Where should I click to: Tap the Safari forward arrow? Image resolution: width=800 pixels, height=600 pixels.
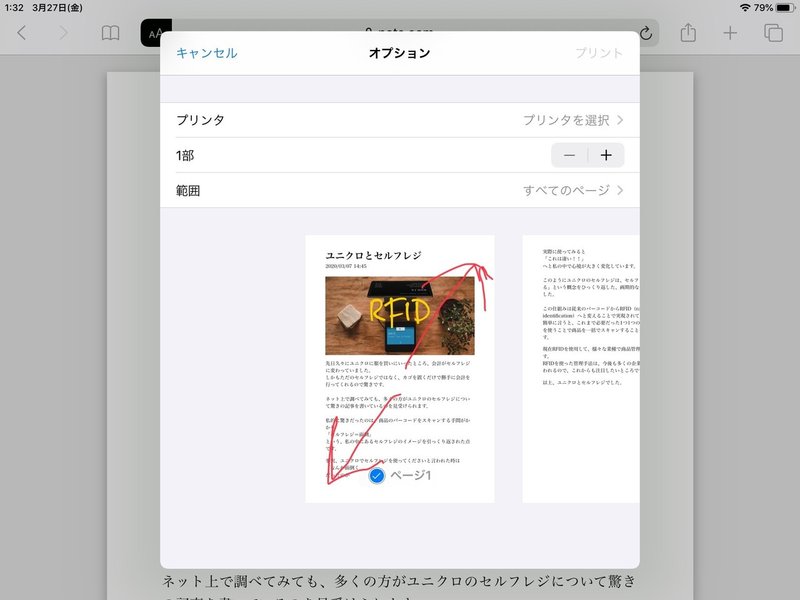click(x=63, y=33)
